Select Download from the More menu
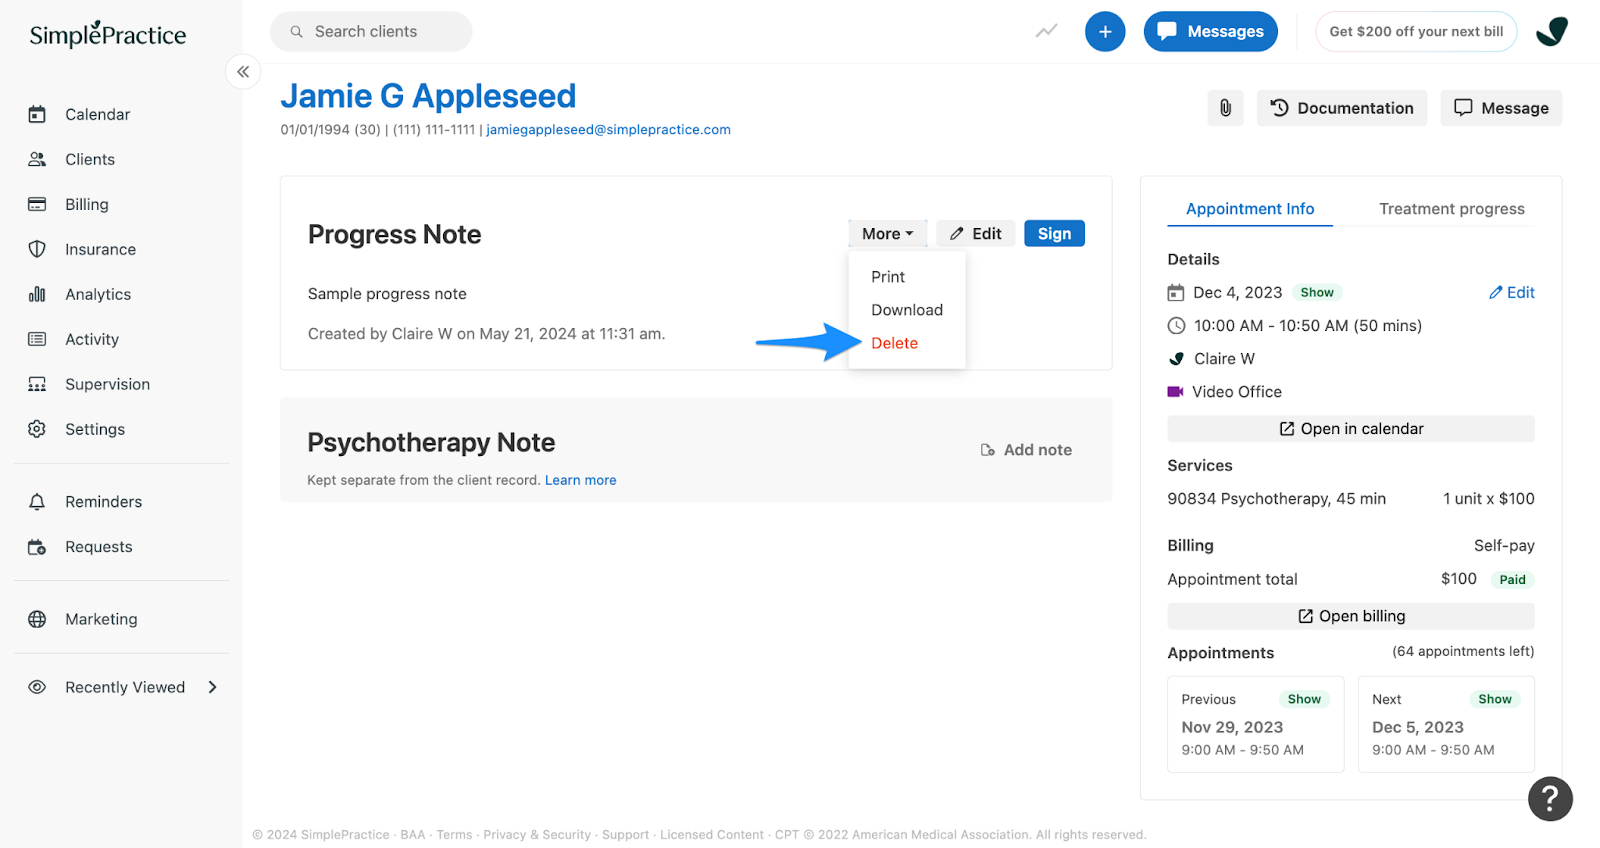Viewport: 1600px width, 848px height. [907, 310]
